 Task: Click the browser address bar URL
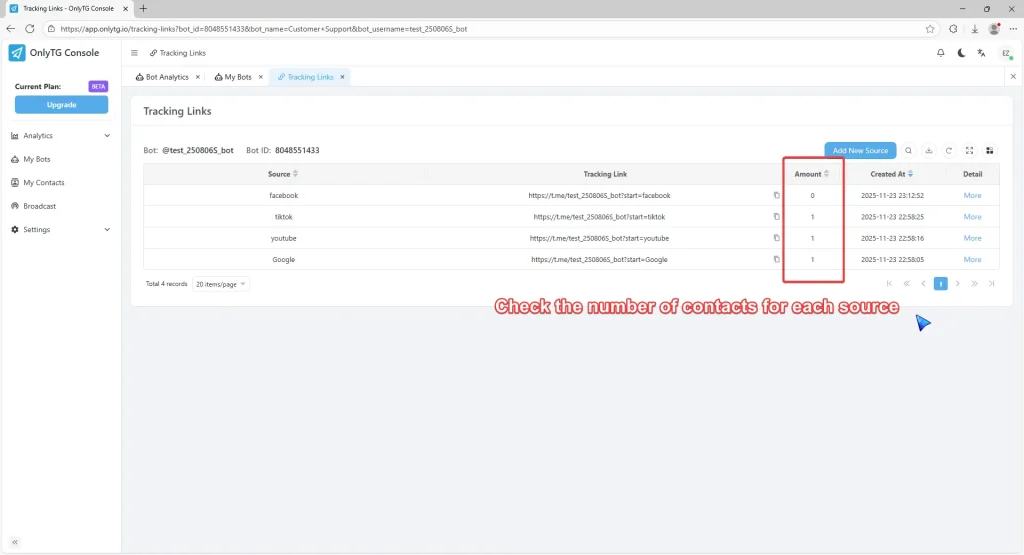click(264, 29)
